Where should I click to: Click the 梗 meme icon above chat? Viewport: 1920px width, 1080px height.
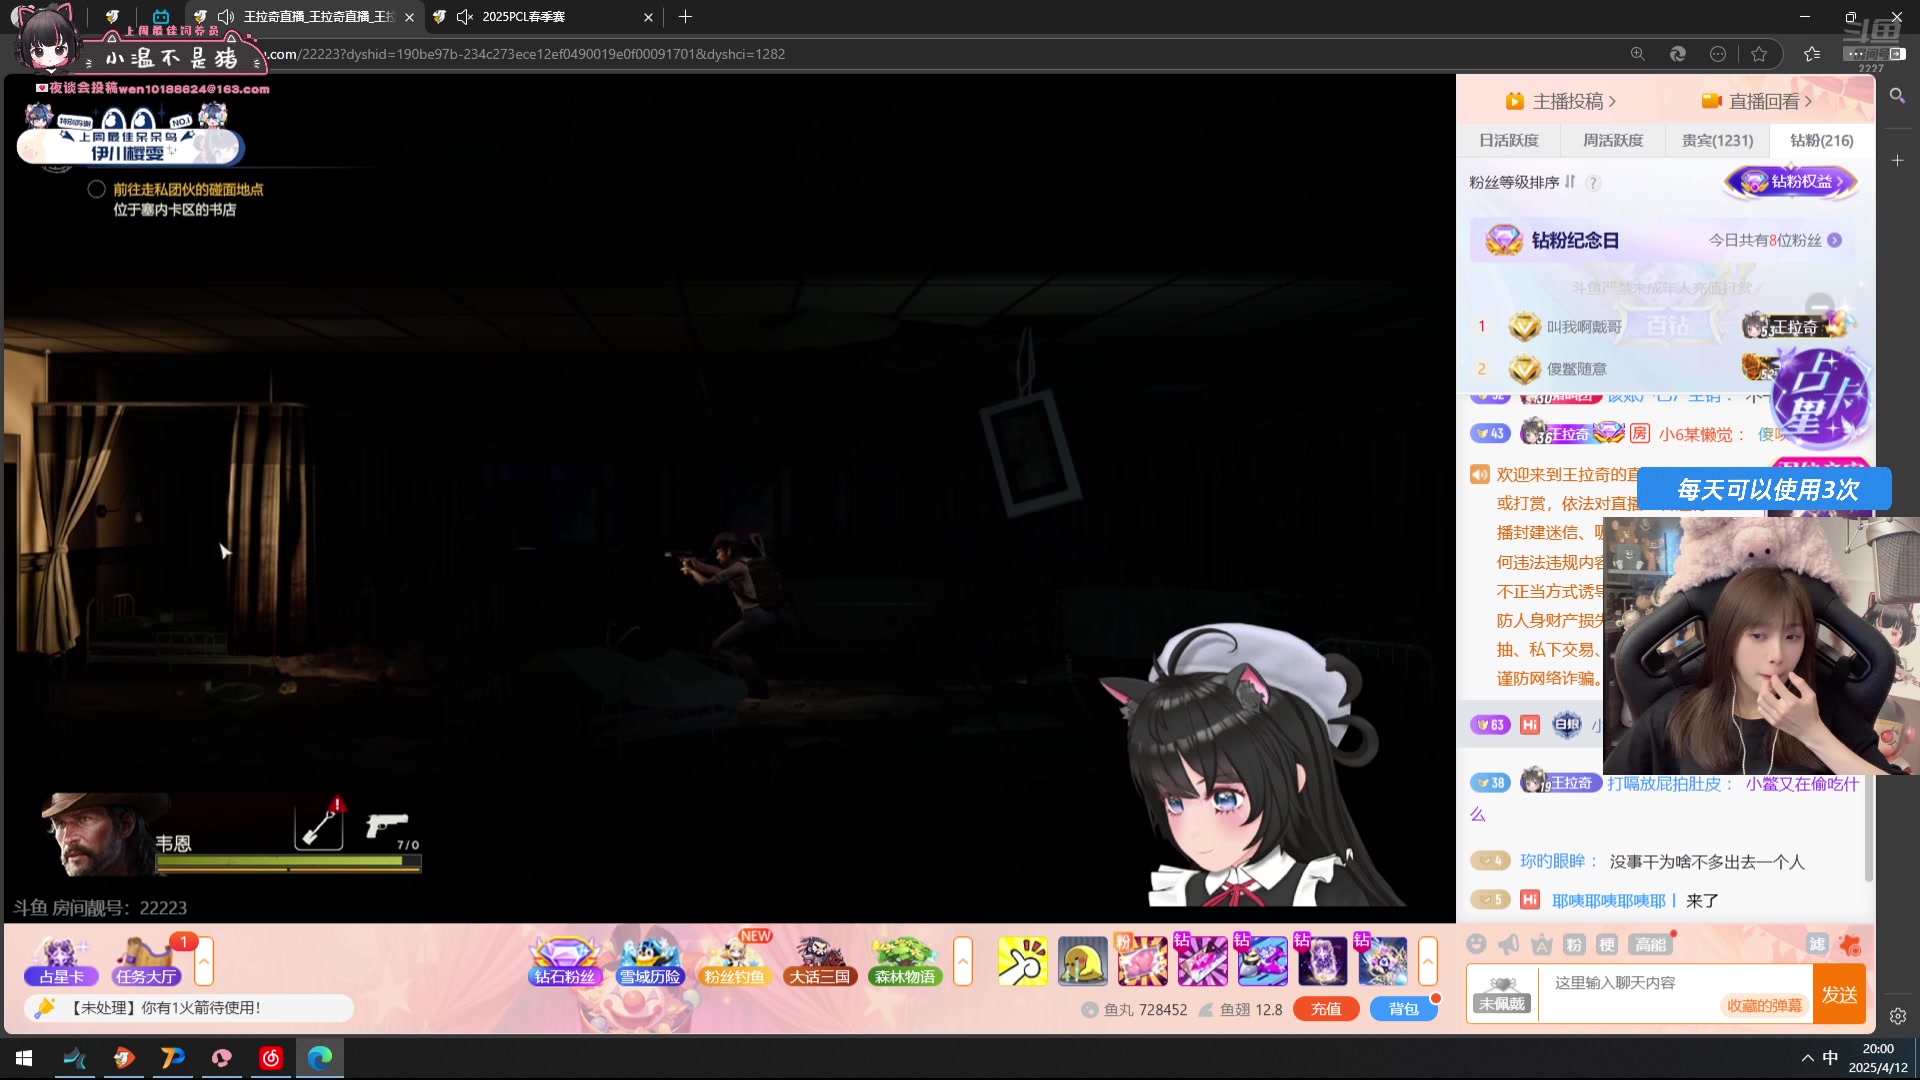click(x=1607, y=944)
